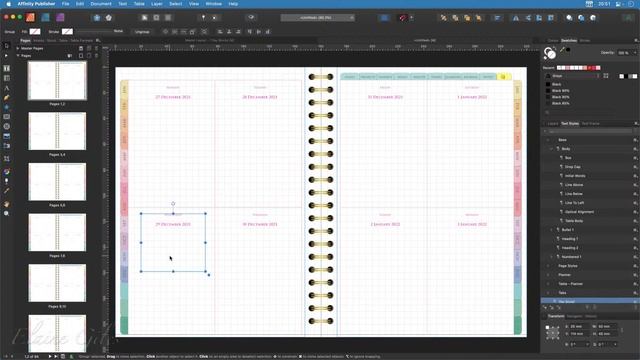The height and width of the screenshot is (360, 640).
Task: Select the View hand tool
Action: 7,204
